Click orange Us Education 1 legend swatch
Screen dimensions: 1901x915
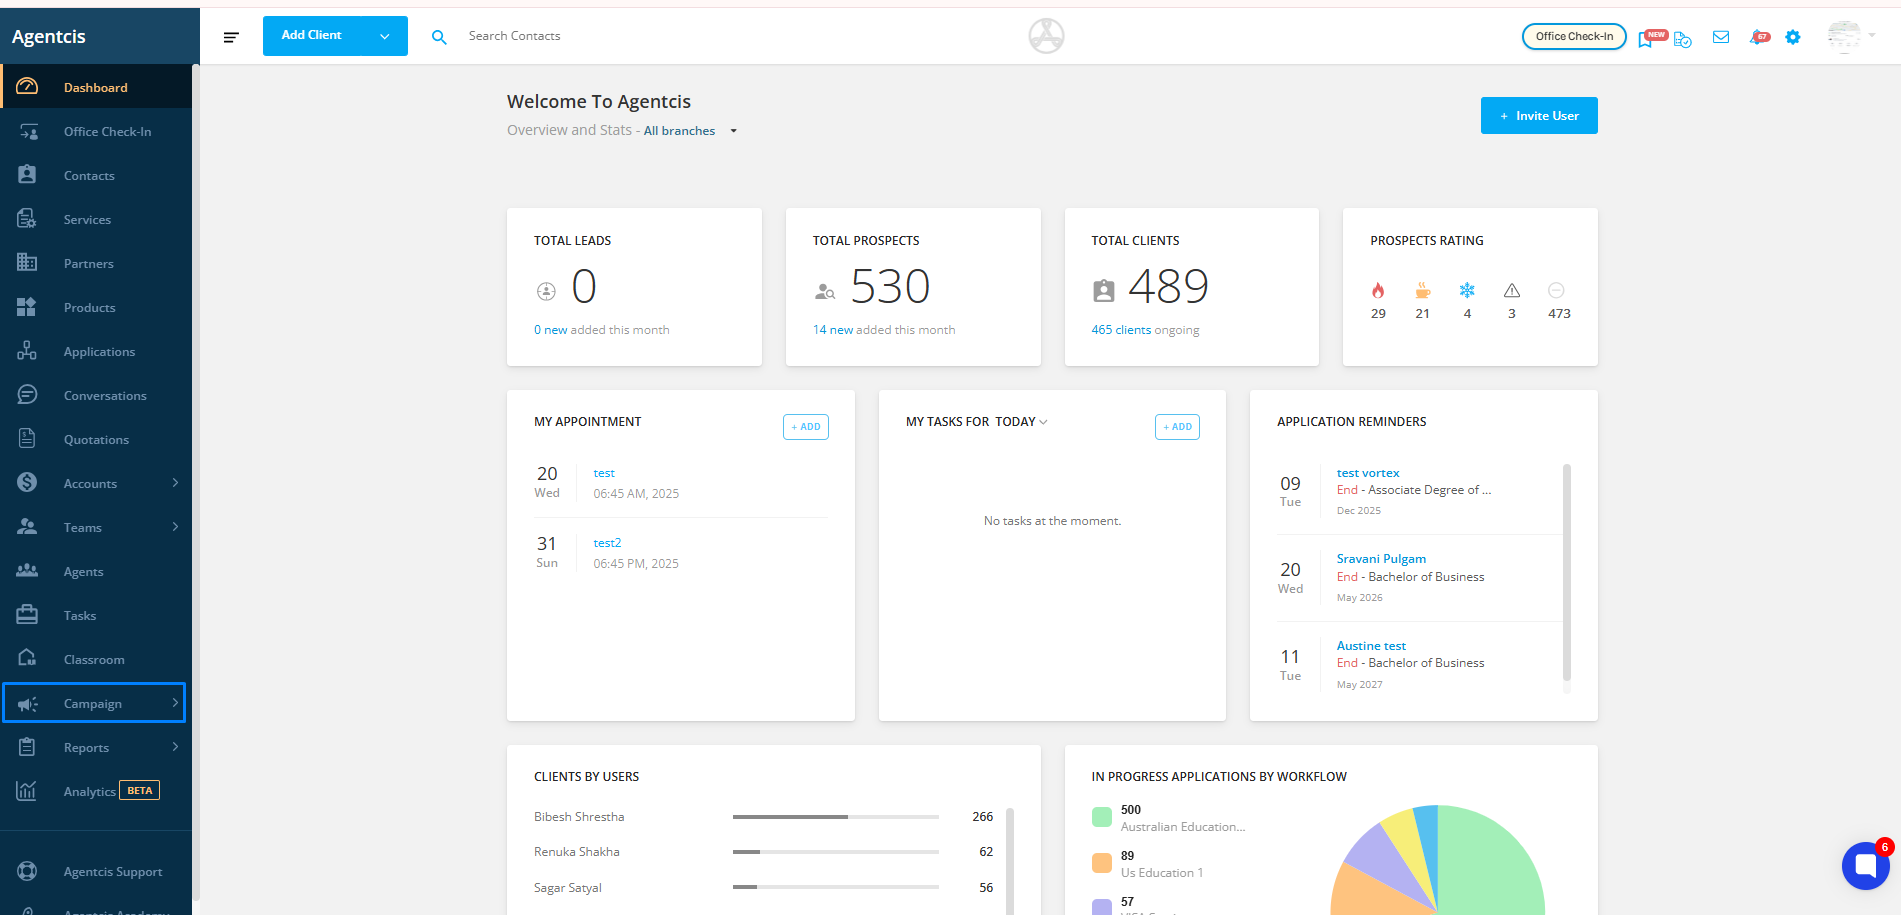[1102, 863]
